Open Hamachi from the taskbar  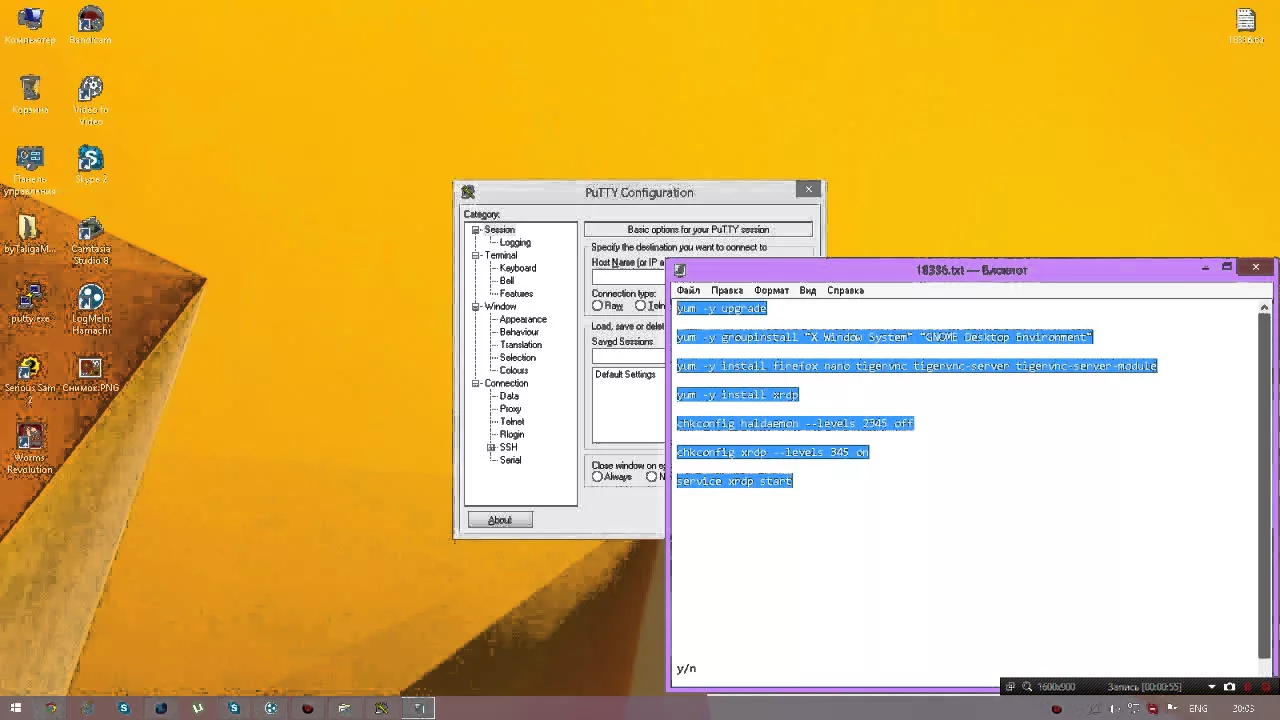[x=271, y=708]
